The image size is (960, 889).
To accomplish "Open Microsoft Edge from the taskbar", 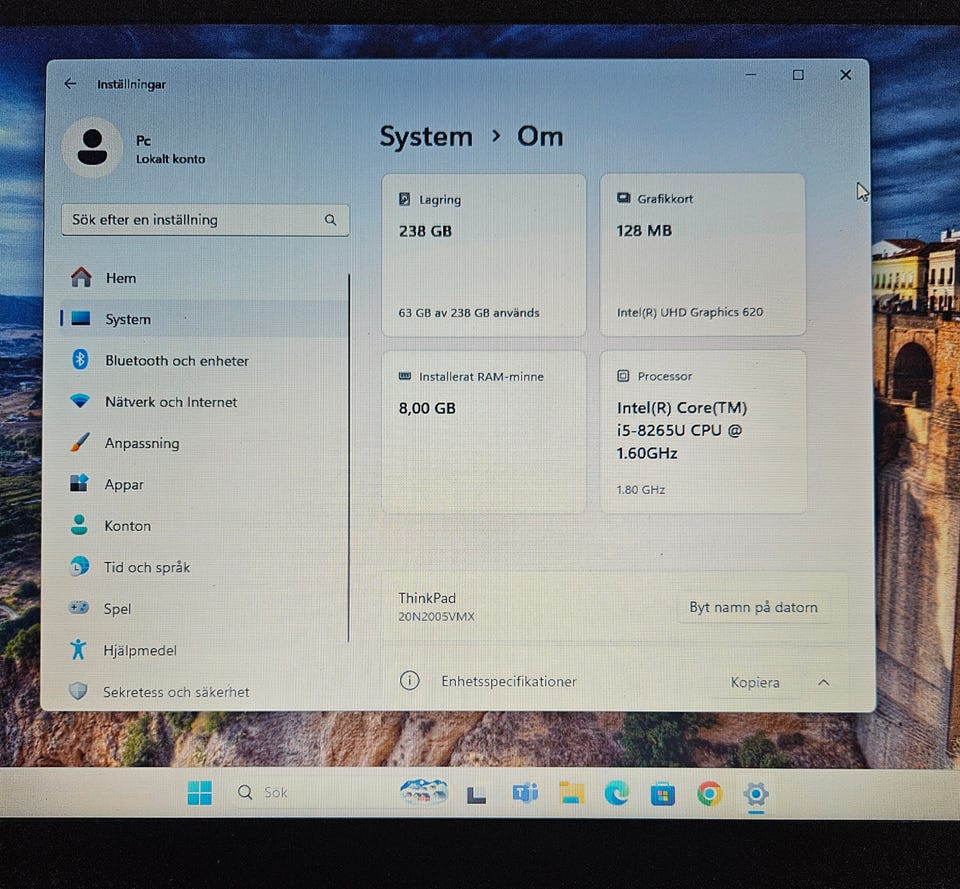I will [617, 794].
